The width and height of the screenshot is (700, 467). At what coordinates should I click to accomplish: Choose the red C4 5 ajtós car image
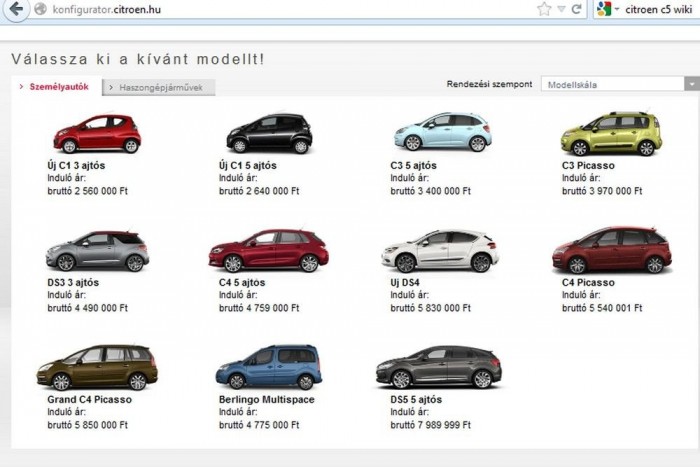(x=269, y=250)
